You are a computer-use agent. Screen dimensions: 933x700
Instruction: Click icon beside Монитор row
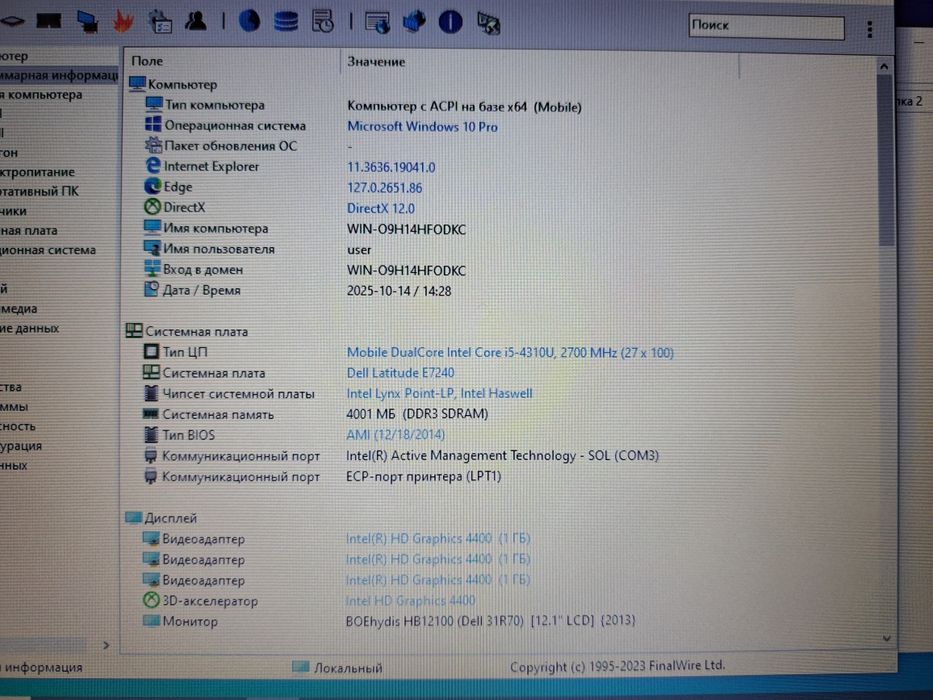pos(151,621)
